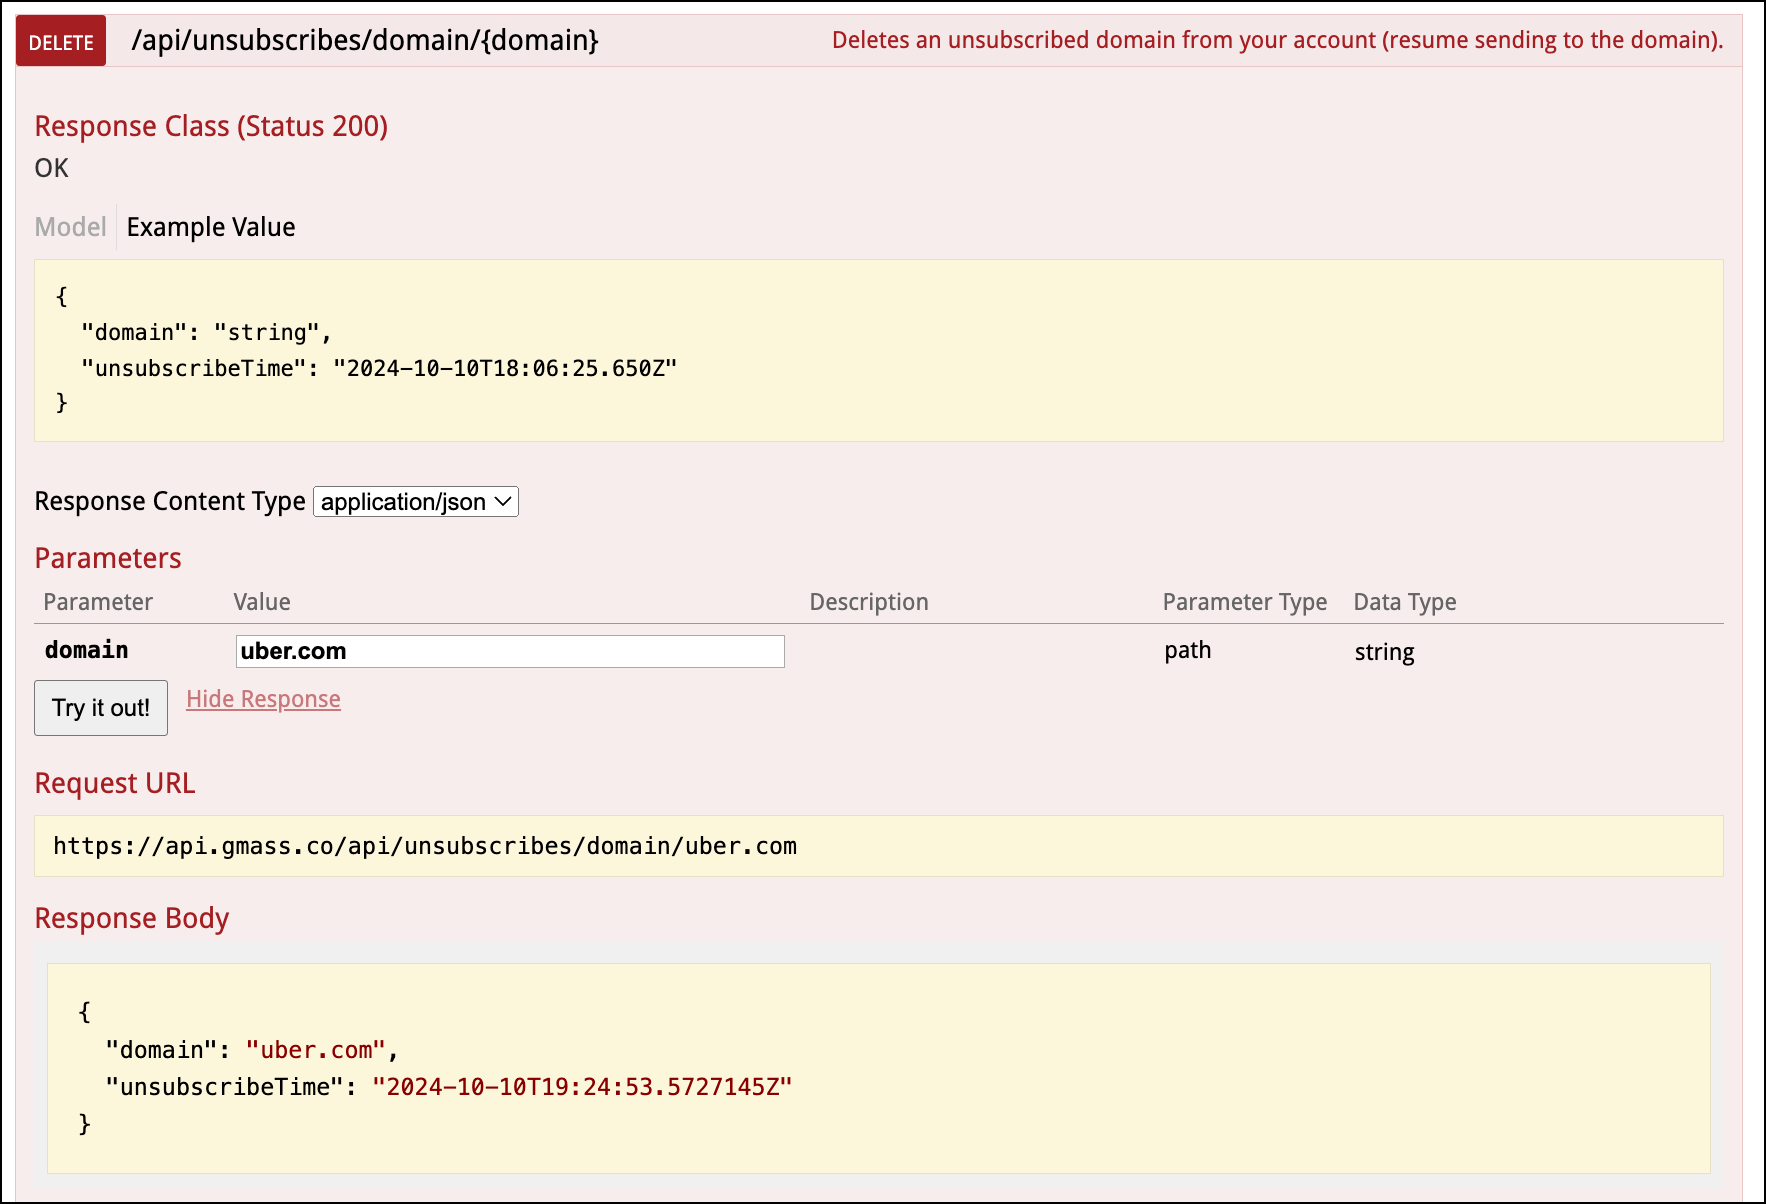Click the Description column header
Screen dimensions: 1766x1204
coord(868,602)
